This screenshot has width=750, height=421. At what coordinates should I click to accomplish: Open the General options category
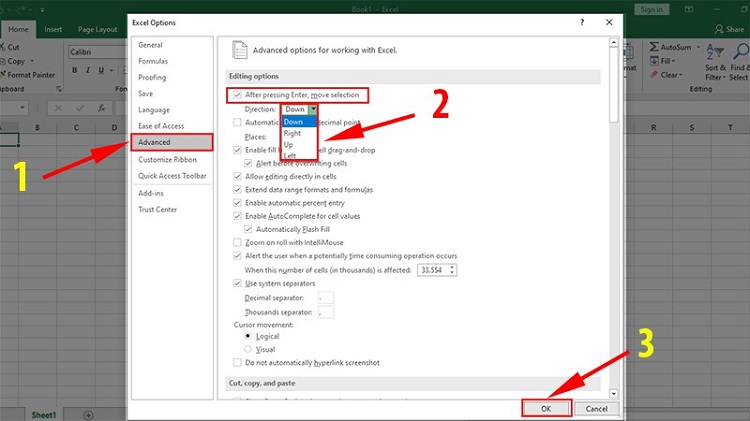pos(150,45)
